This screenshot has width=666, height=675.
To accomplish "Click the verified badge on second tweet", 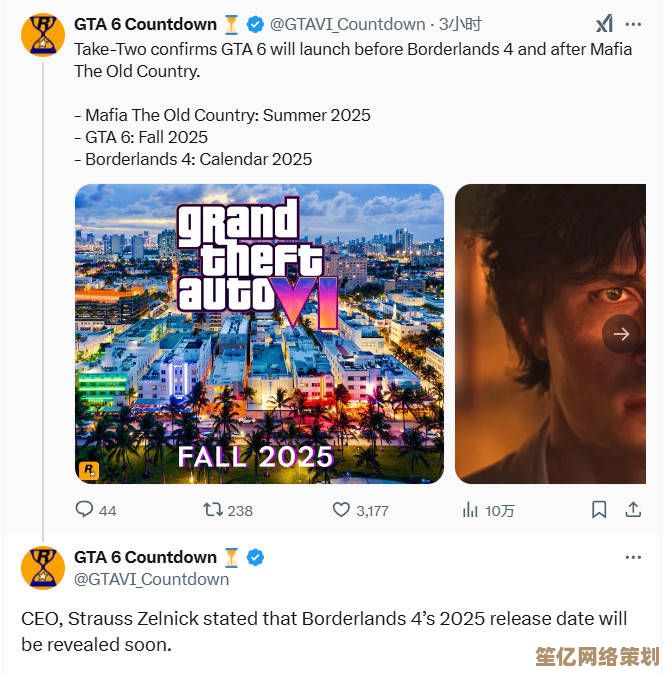I will pos(256,557).
